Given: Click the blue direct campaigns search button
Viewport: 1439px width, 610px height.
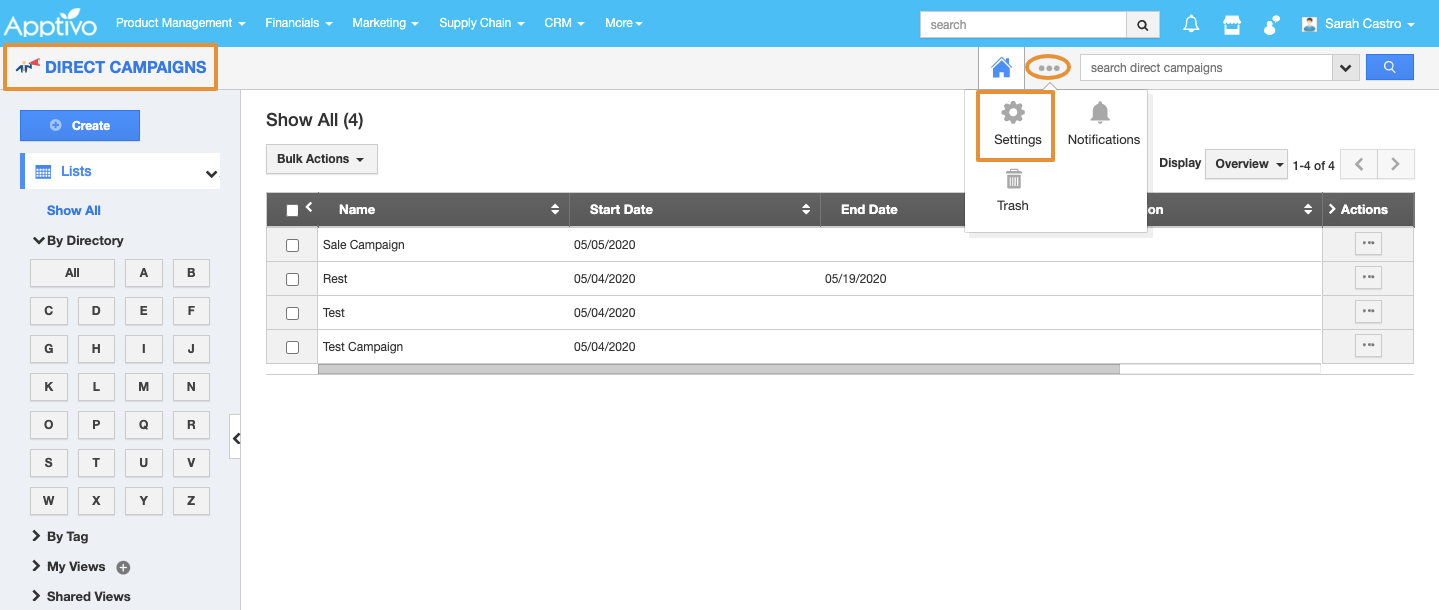Looking at the screenshot, I should click(1389, 67).
